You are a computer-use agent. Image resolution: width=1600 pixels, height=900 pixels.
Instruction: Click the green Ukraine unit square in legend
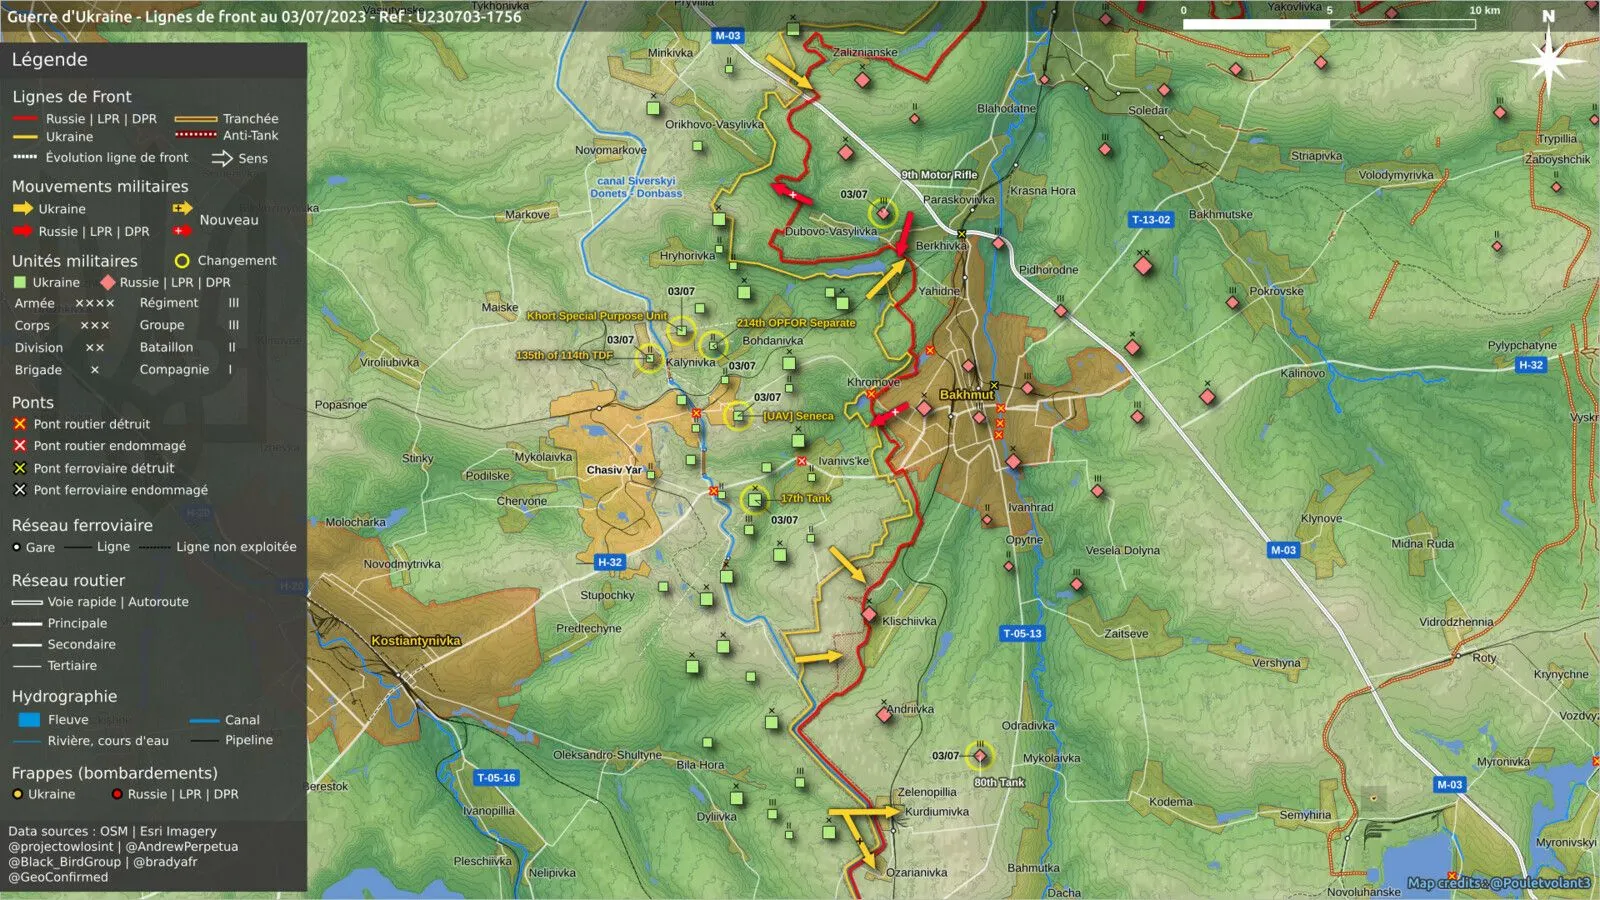[19, 283]
